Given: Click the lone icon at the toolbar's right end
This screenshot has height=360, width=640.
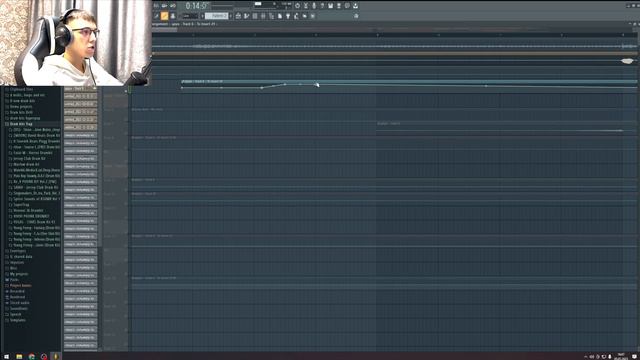Looking at the screenshot, I should 356,16.
